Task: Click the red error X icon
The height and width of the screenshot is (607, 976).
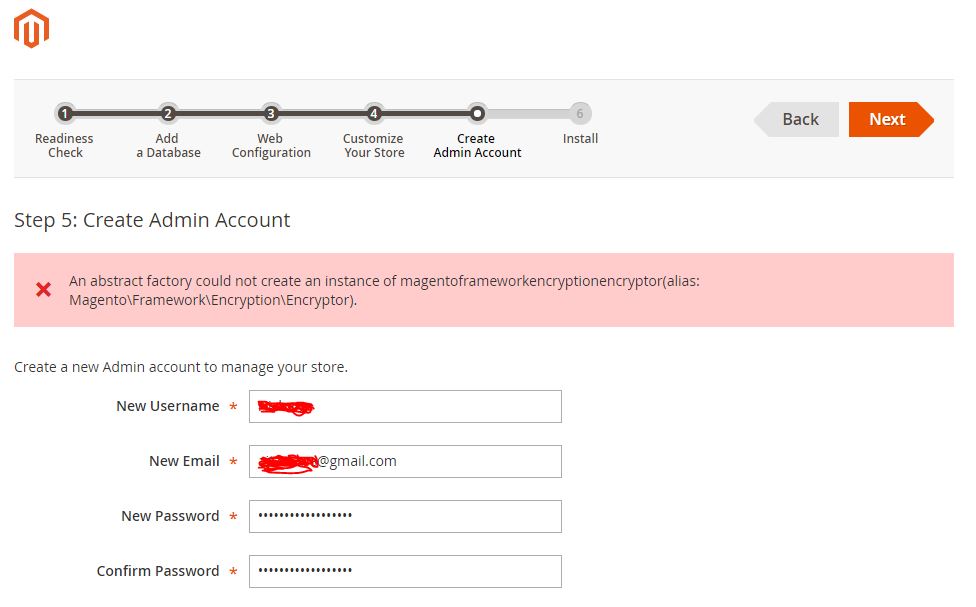Action: coord(42,289)
